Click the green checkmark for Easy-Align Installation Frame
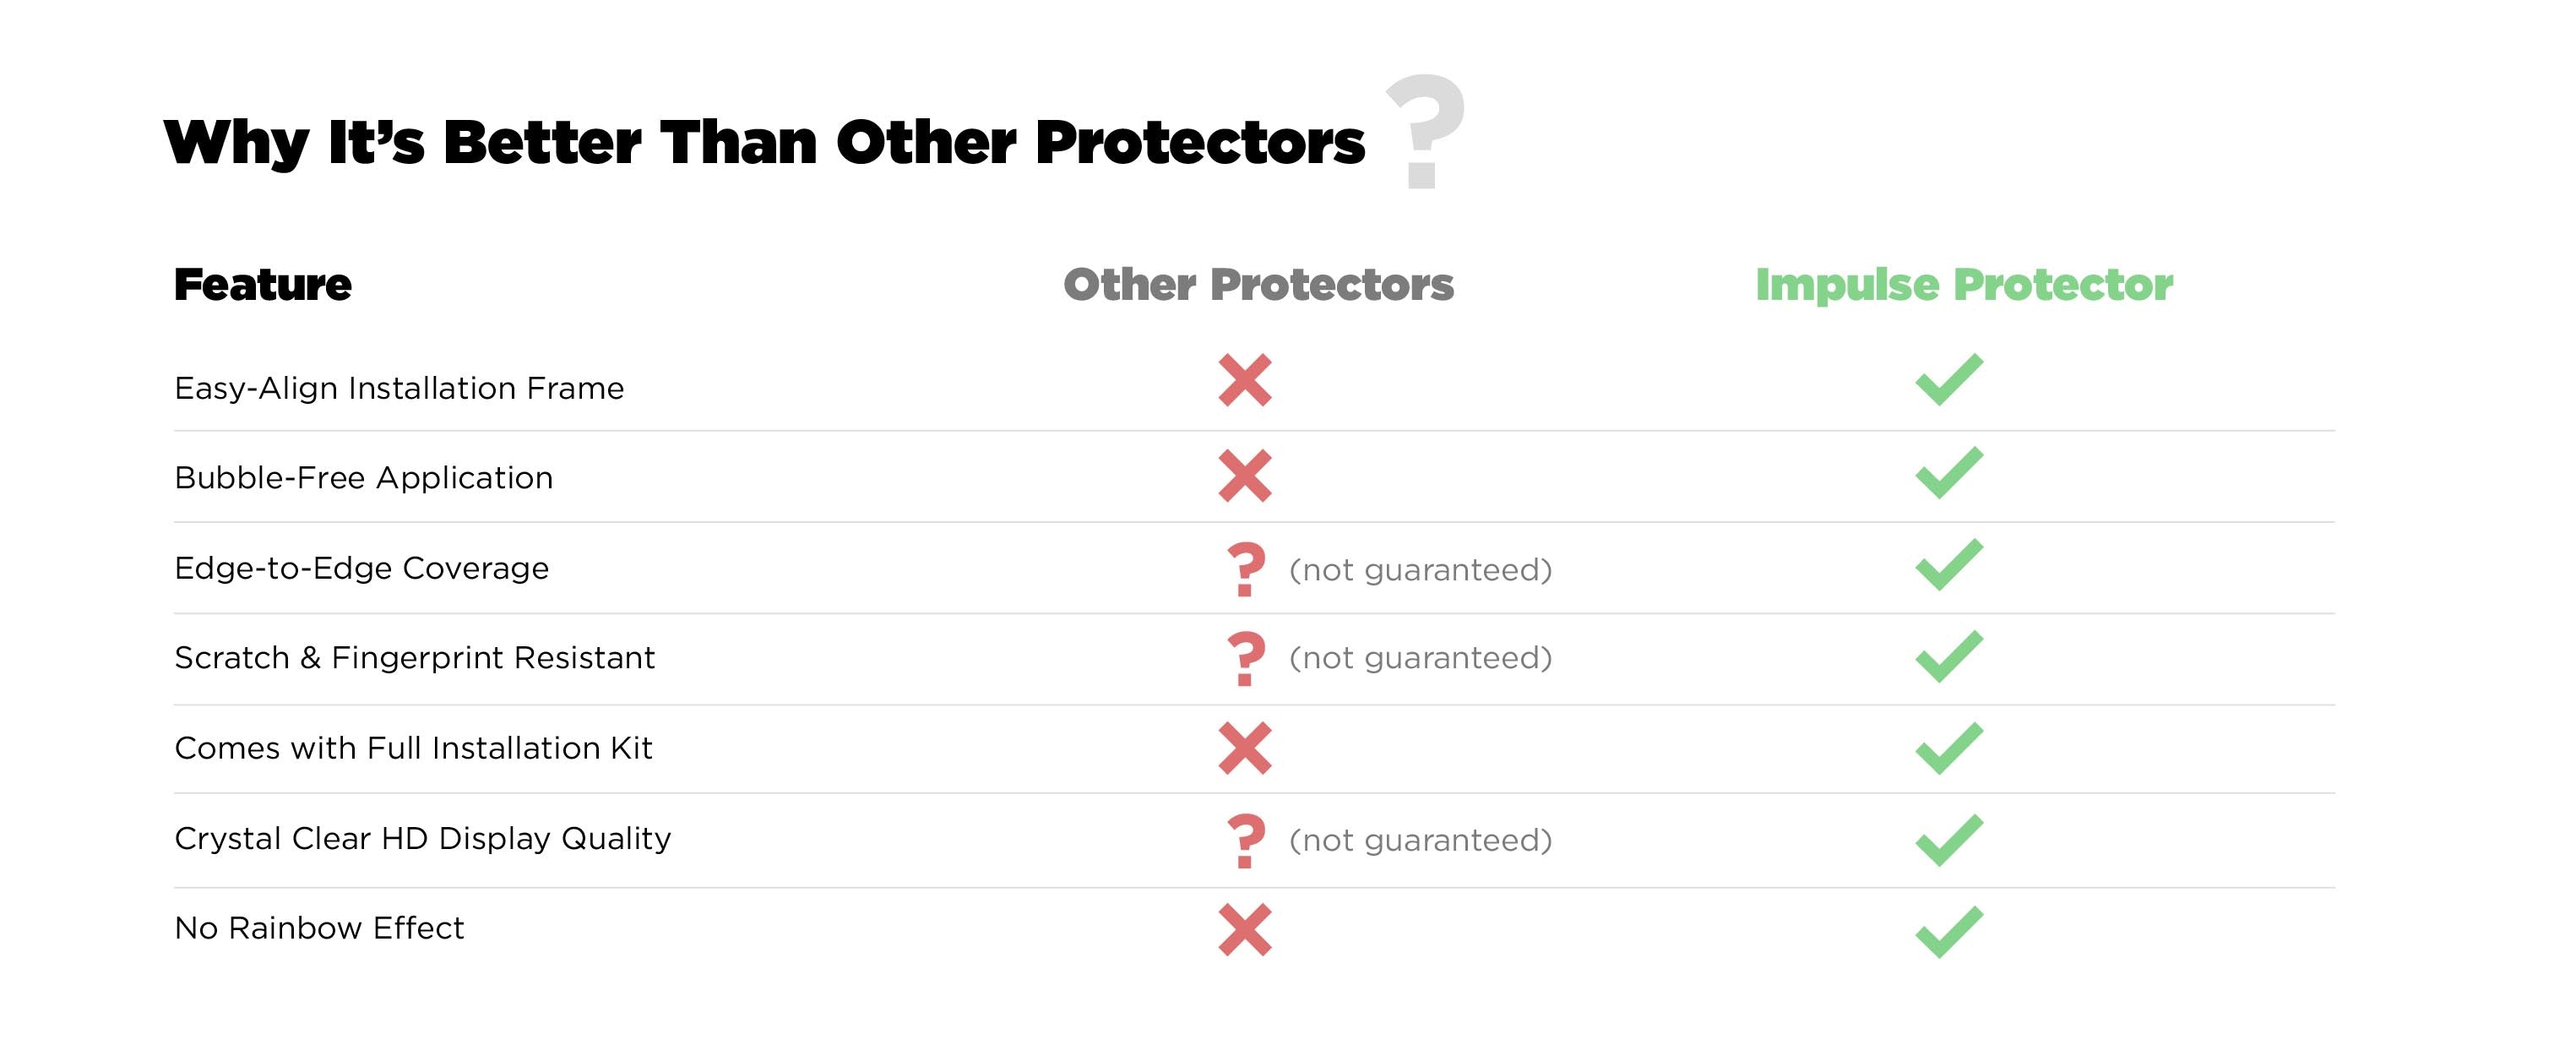This screenshot has height=1056, width=2576. [1949, 380]
